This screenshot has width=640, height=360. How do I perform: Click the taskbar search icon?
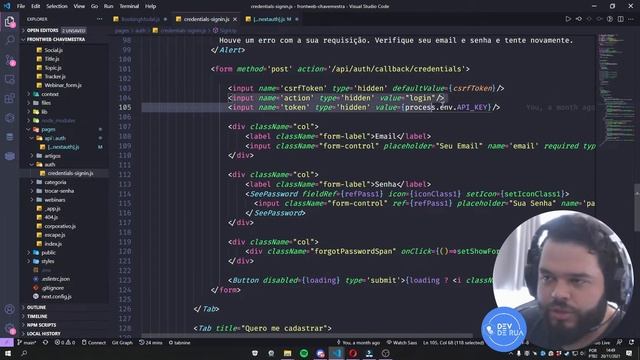[x=24, y=353]
